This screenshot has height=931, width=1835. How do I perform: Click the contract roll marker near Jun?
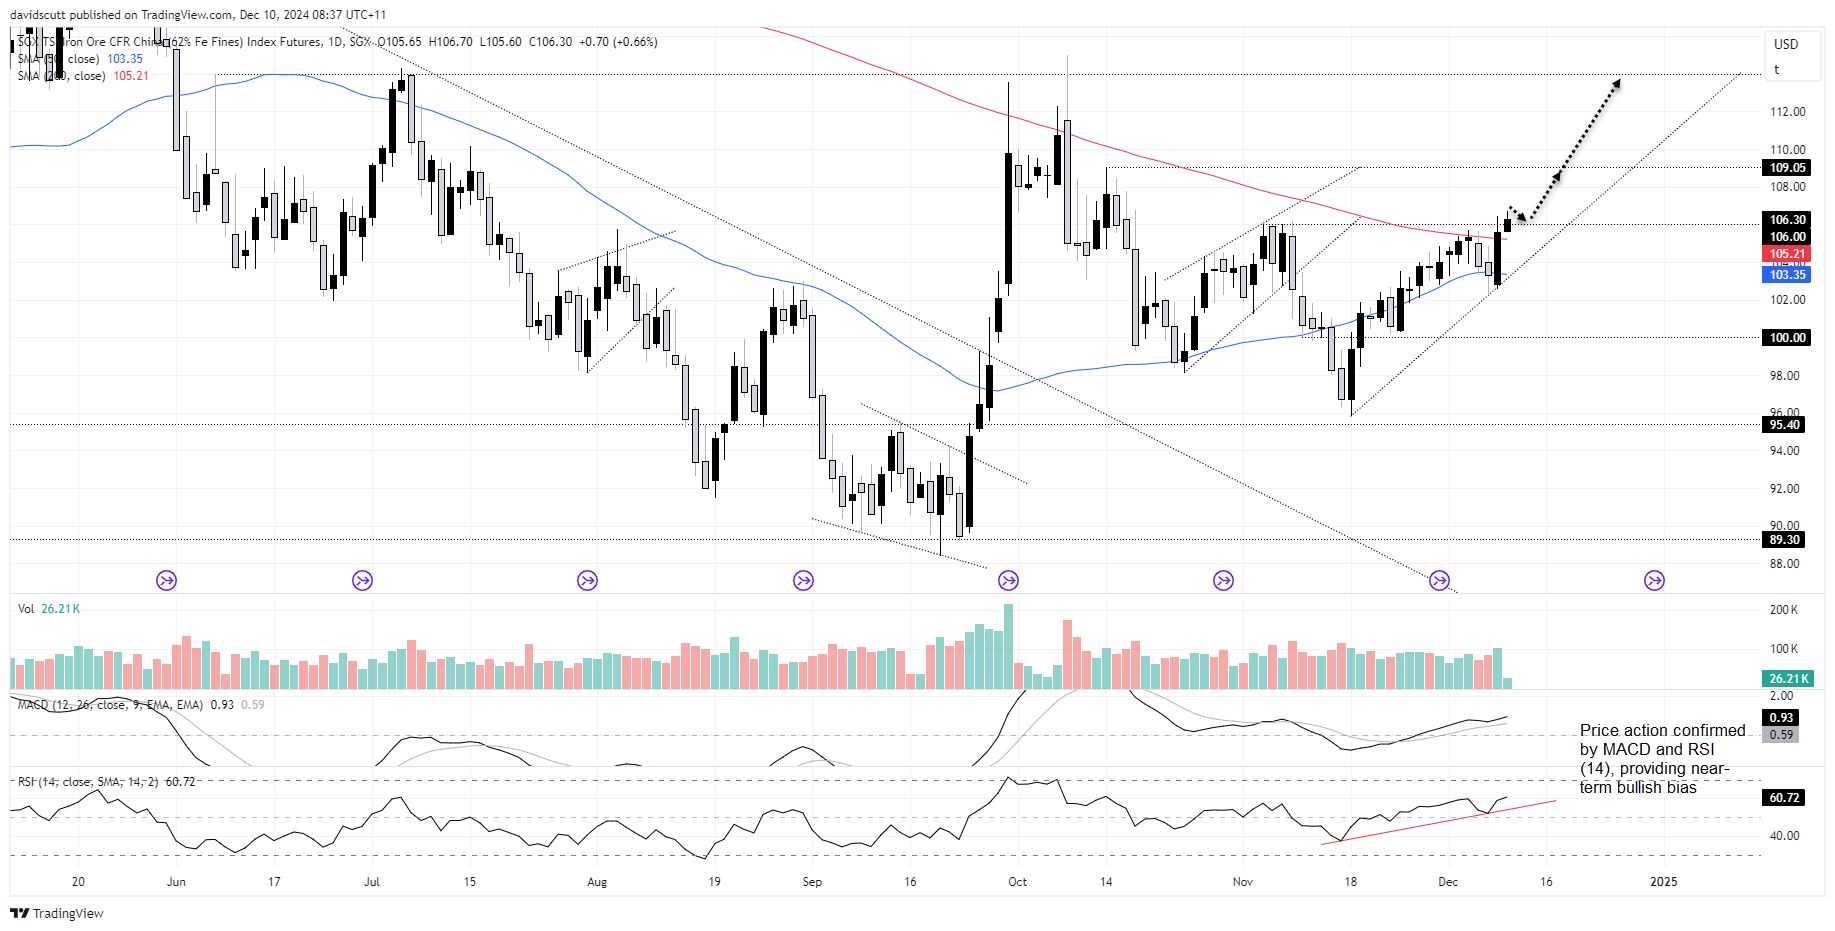pos(166,580)
